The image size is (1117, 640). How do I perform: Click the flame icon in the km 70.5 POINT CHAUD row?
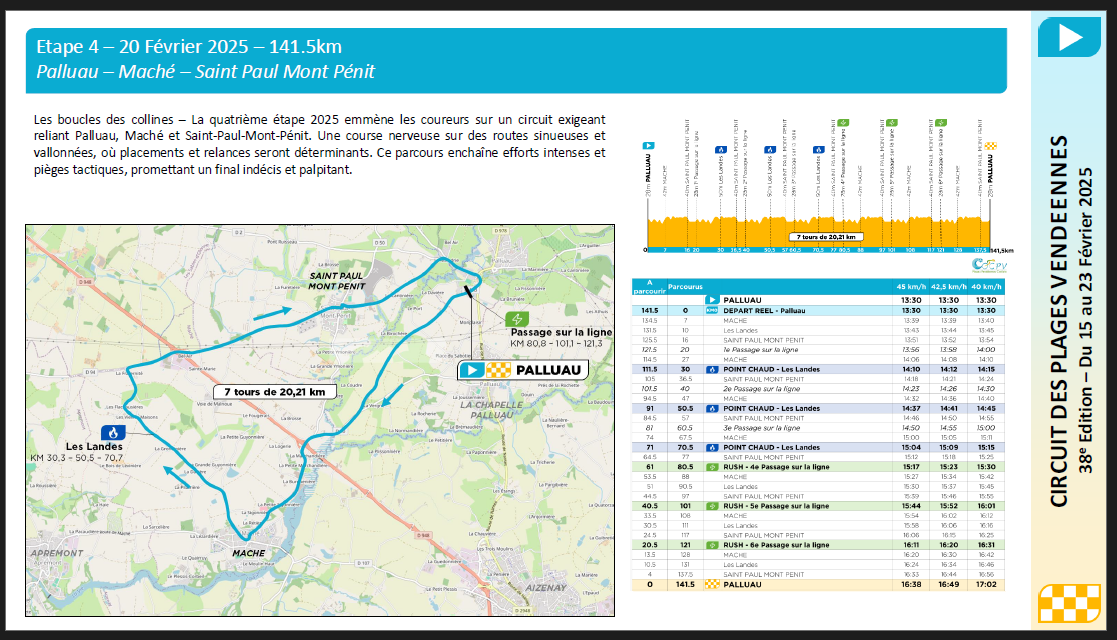[712, 448]
